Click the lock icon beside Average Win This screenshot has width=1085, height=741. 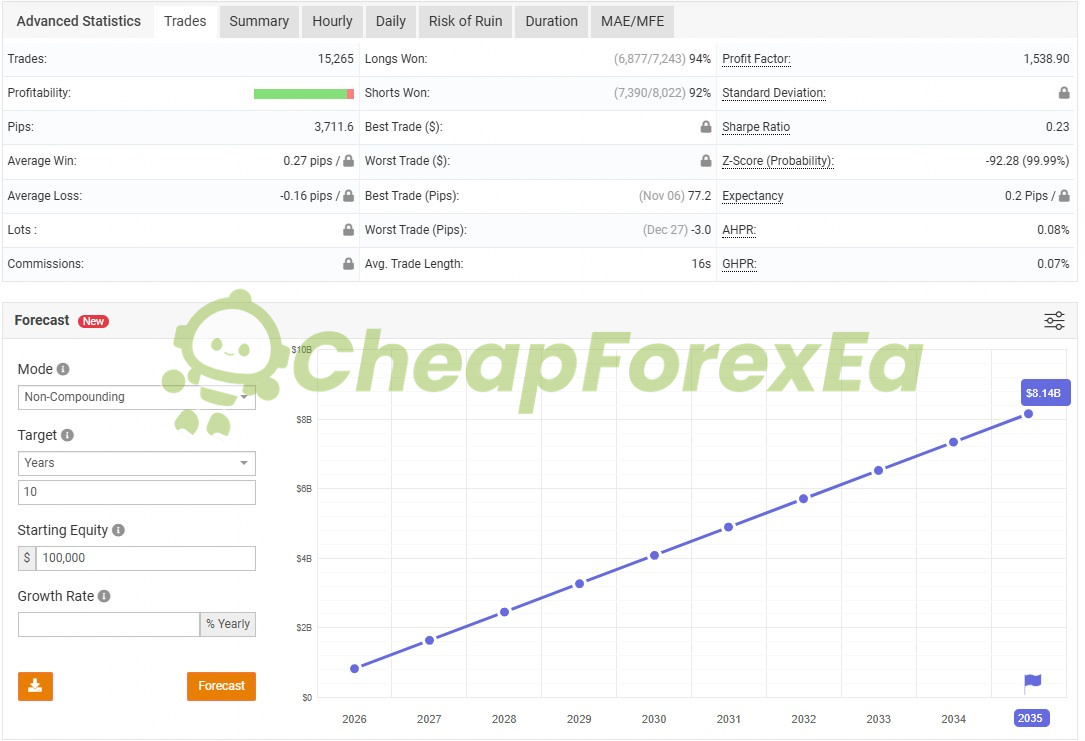tap(348, 161)
